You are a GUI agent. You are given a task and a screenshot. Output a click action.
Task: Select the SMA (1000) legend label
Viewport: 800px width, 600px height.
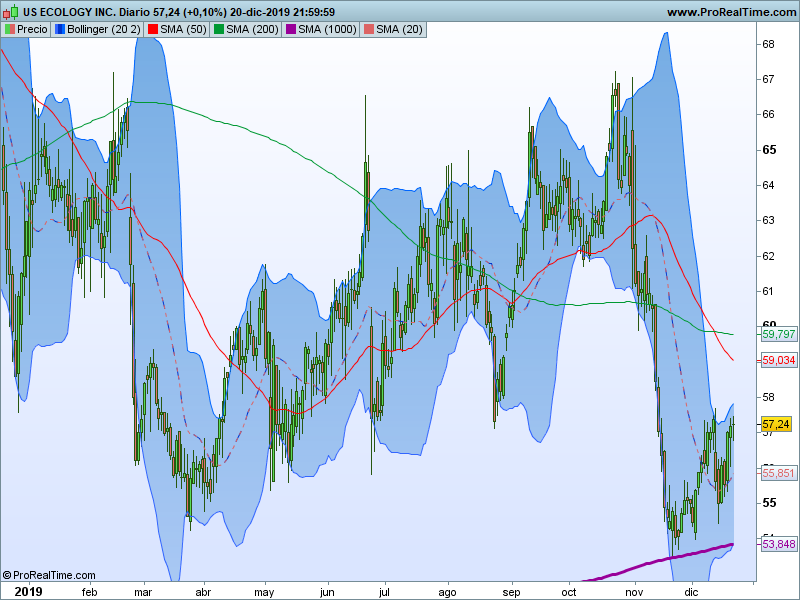[x=327, y=30]
